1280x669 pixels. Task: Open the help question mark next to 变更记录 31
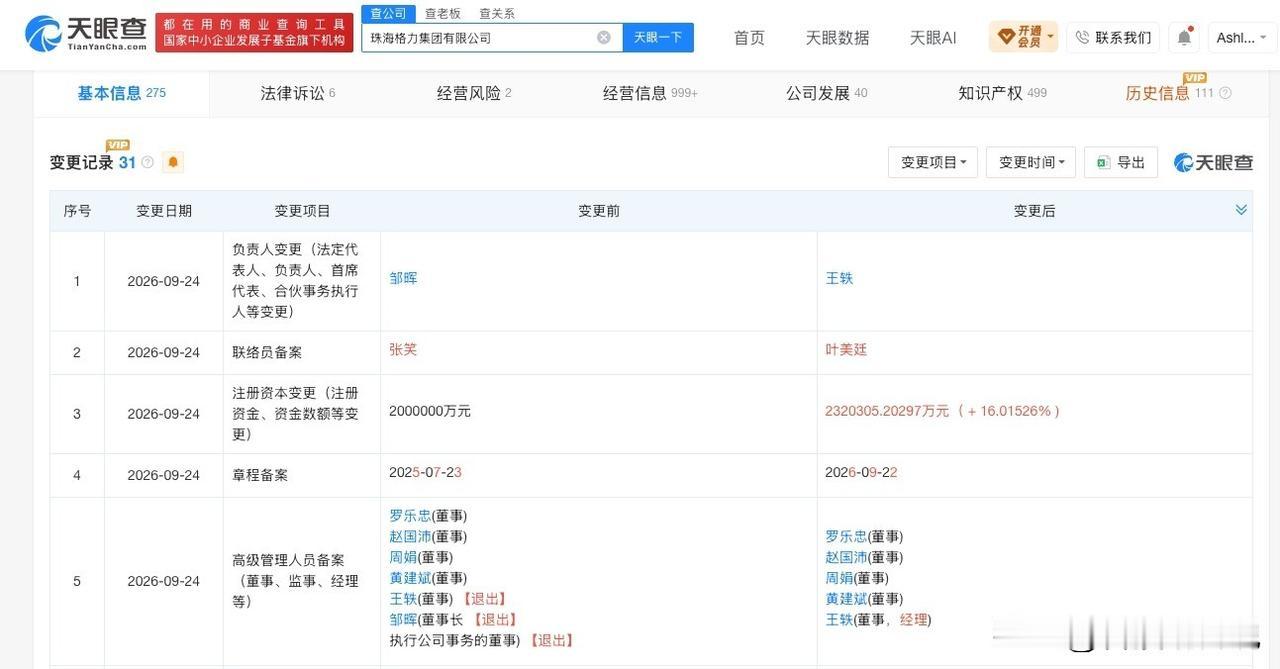(x=148, y=162)
